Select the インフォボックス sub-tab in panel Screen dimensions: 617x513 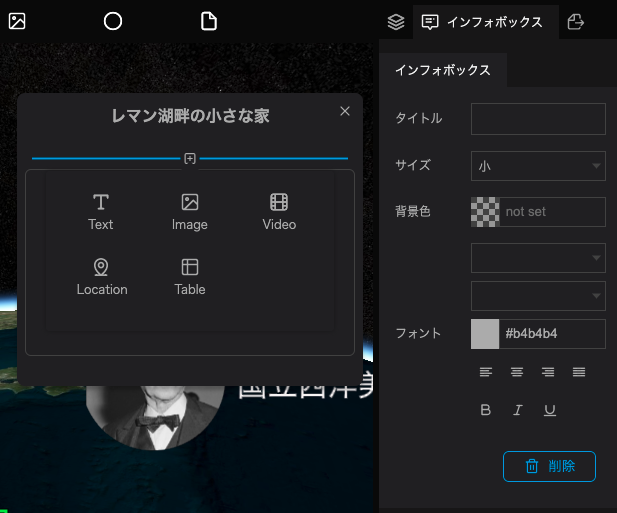[443, 70]
